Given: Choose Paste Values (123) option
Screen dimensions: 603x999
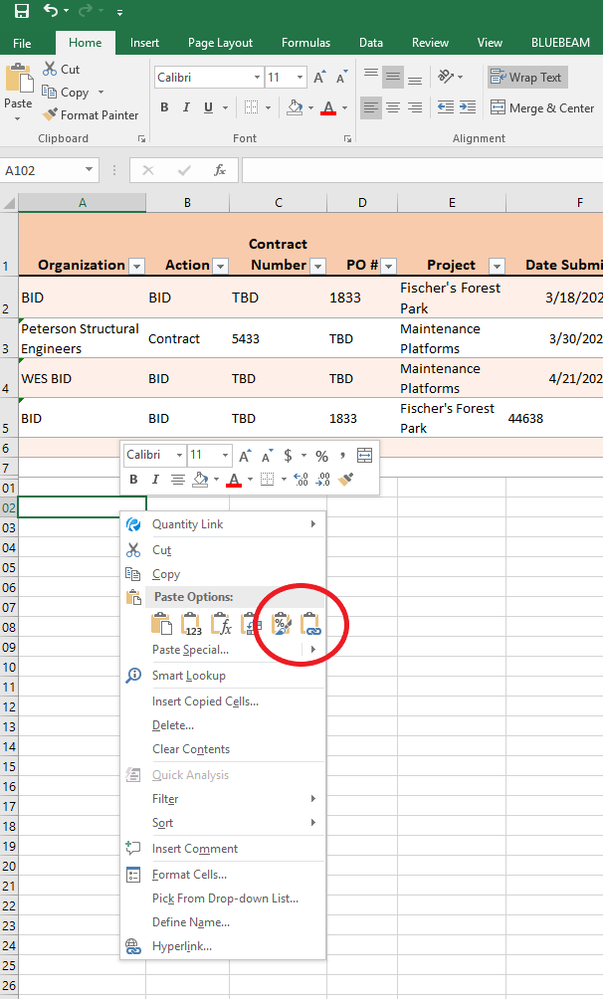Looking at the screenshot, I should pos(191,624).
